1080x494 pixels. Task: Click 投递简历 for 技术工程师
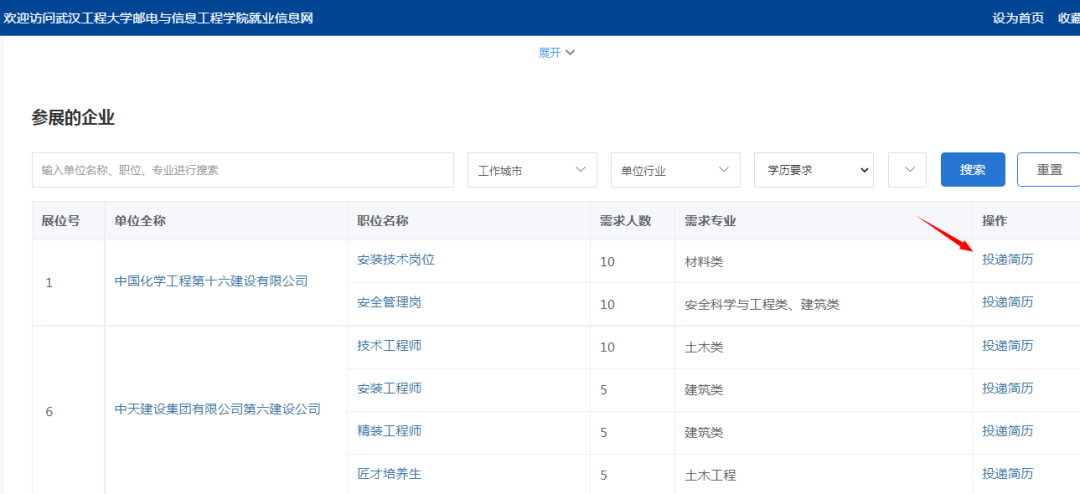(x=1007, y=345)
